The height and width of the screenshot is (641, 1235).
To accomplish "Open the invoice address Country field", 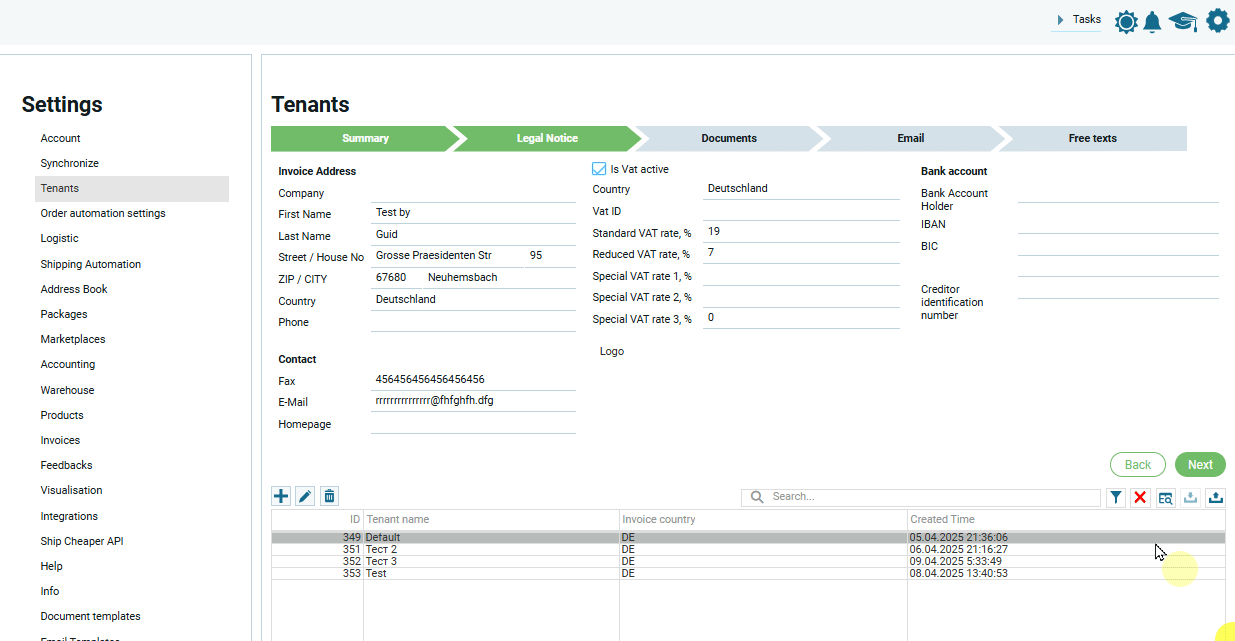I will (472, 299).
